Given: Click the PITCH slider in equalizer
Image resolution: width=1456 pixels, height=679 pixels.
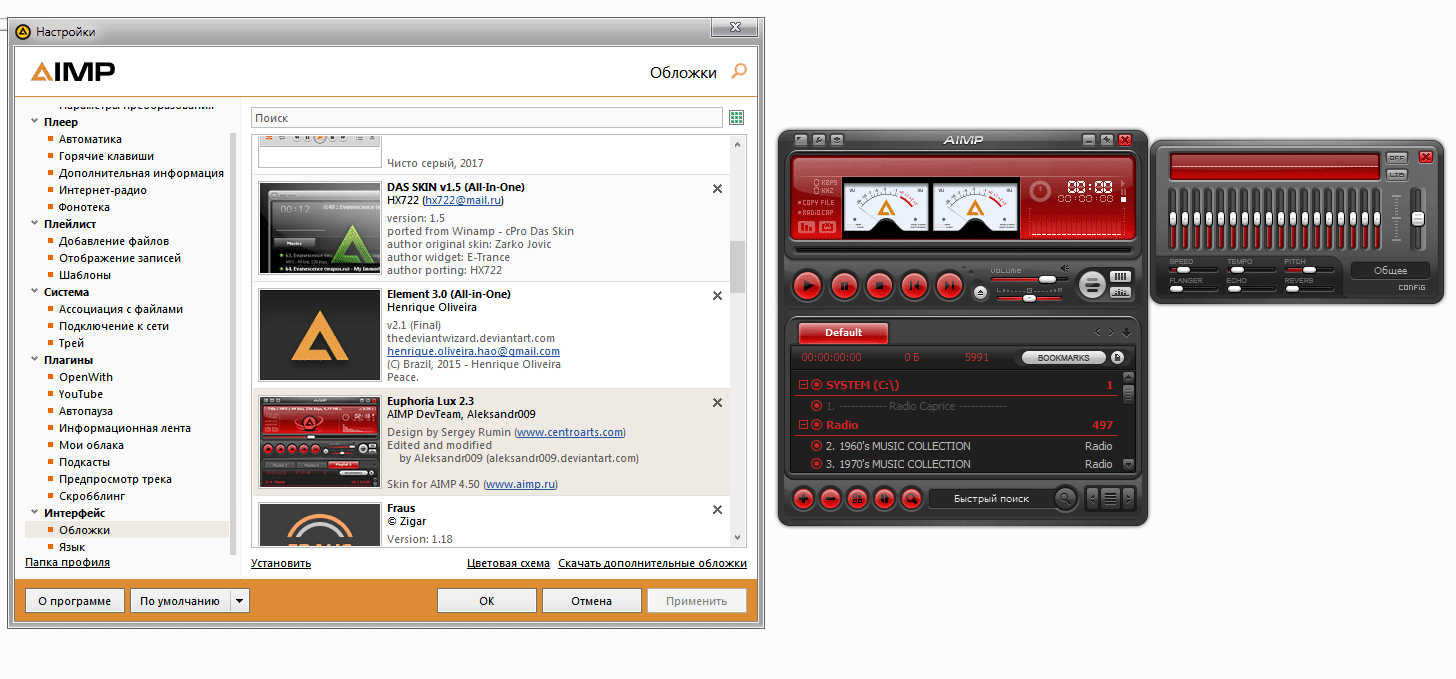Looking at the screenshot, I should (1309, 270).
